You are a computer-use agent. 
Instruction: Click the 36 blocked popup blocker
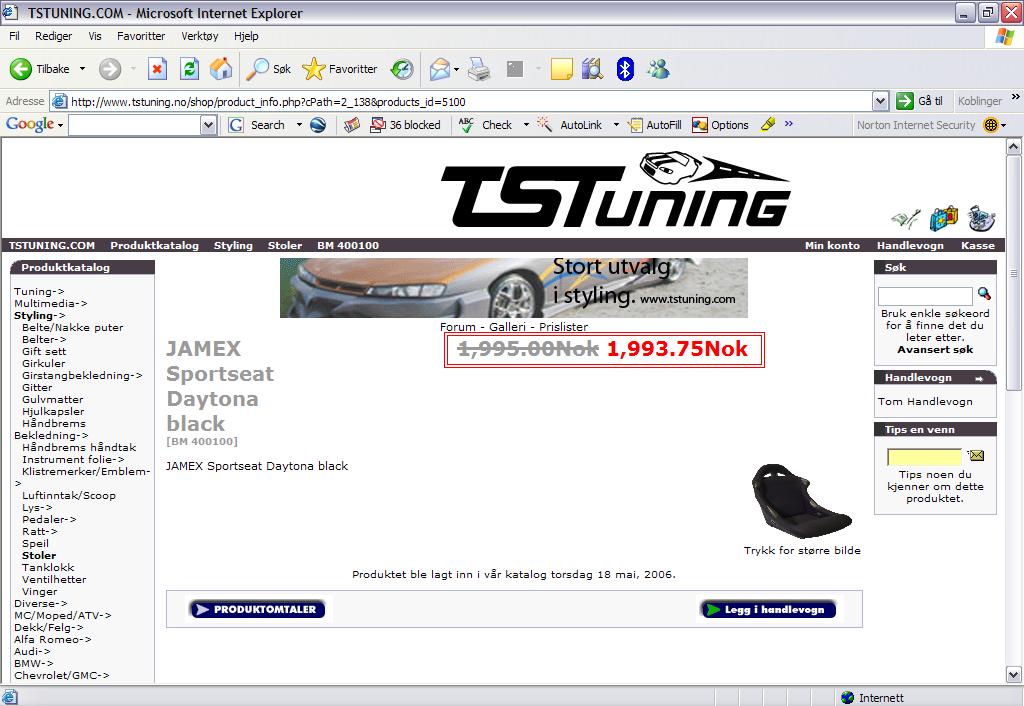tap(405, 125)
